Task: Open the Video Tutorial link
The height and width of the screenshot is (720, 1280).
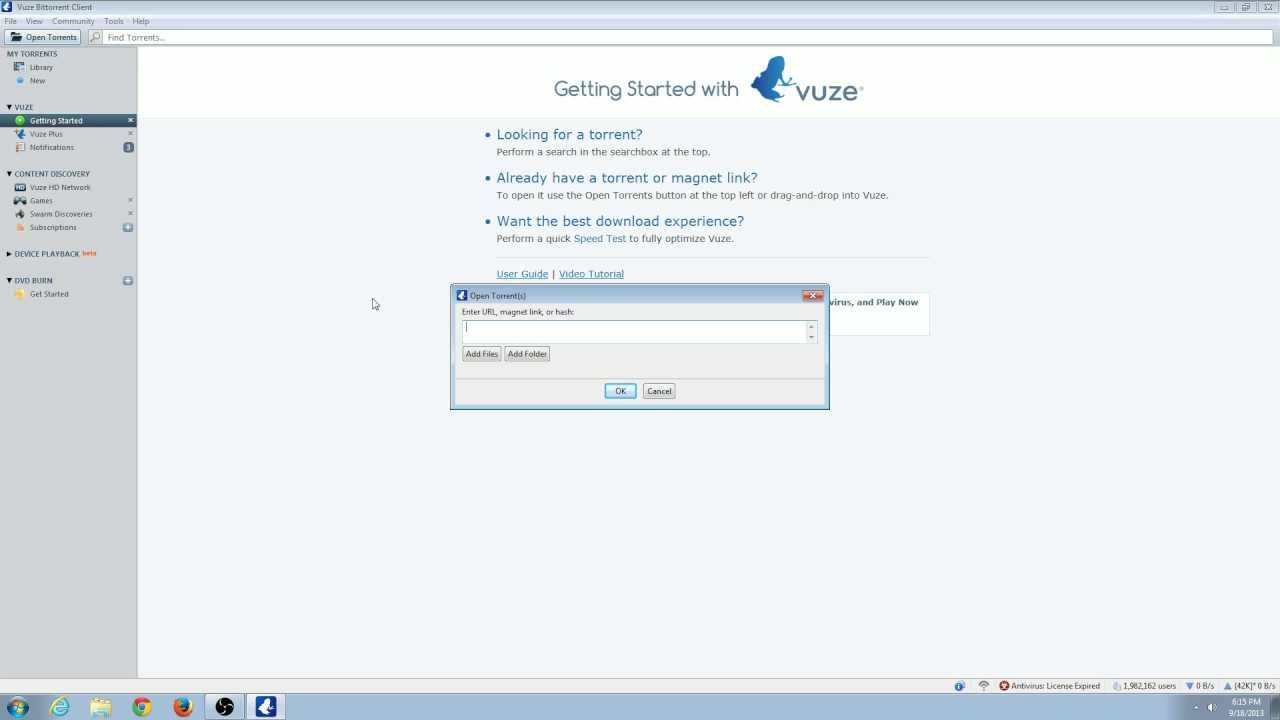Action: pos(591,273)
